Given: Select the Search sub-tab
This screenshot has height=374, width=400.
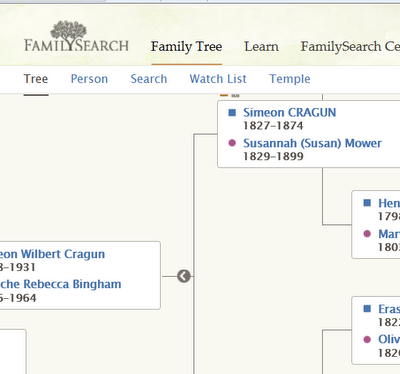Looking at the screenshot, I should (149, 79).
